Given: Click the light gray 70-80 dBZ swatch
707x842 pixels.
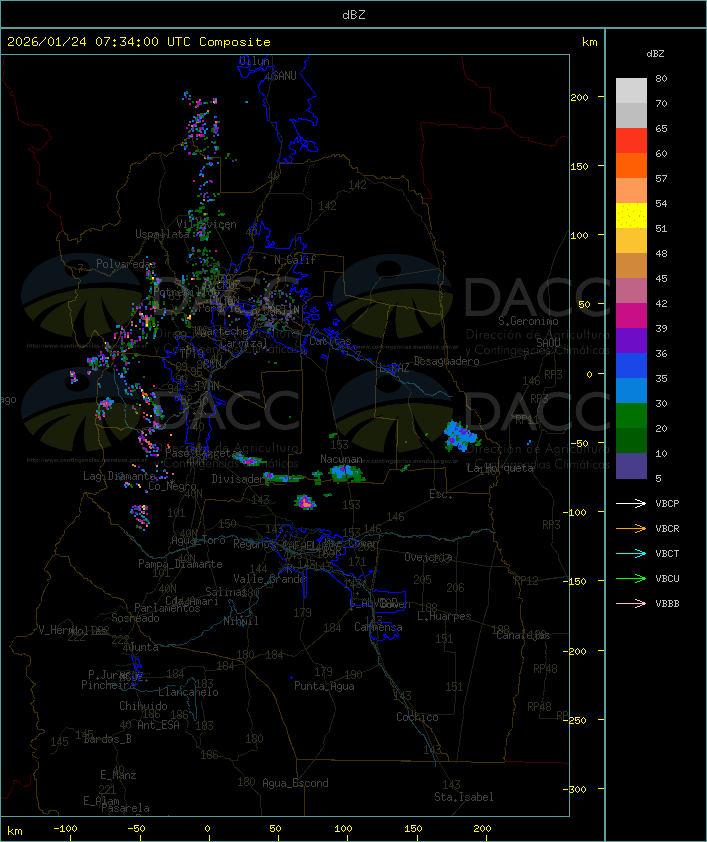Looking at the screenshot, I should click(x=631, y=91).
